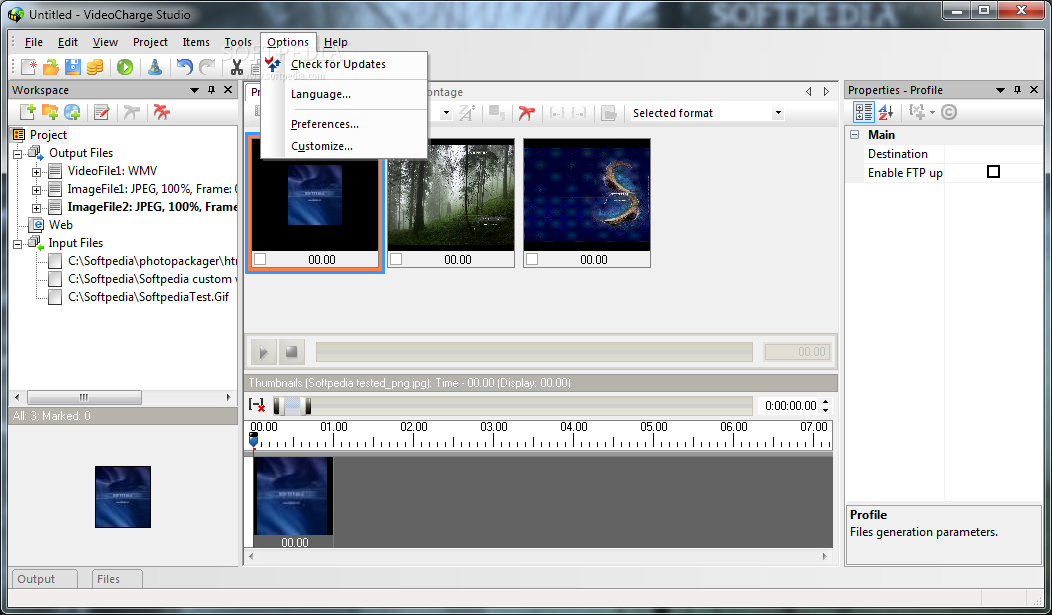Add new output file in Workspace toolbar
1052x615 pixels.
28,112
